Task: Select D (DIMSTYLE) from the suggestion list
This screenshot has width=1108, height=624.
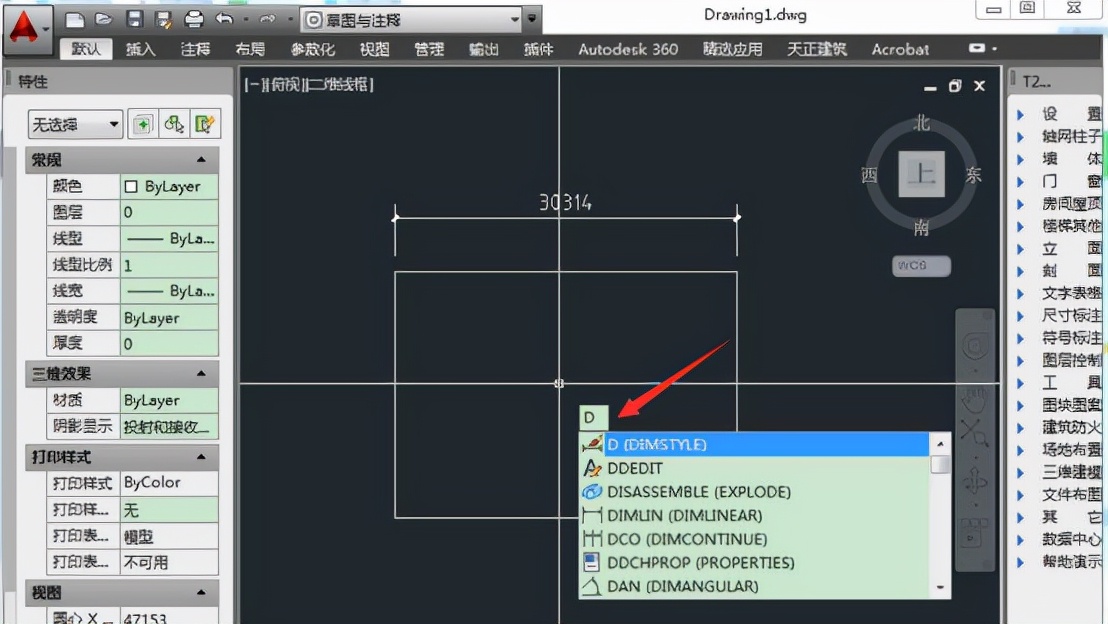Action: [x=754, y=445]
